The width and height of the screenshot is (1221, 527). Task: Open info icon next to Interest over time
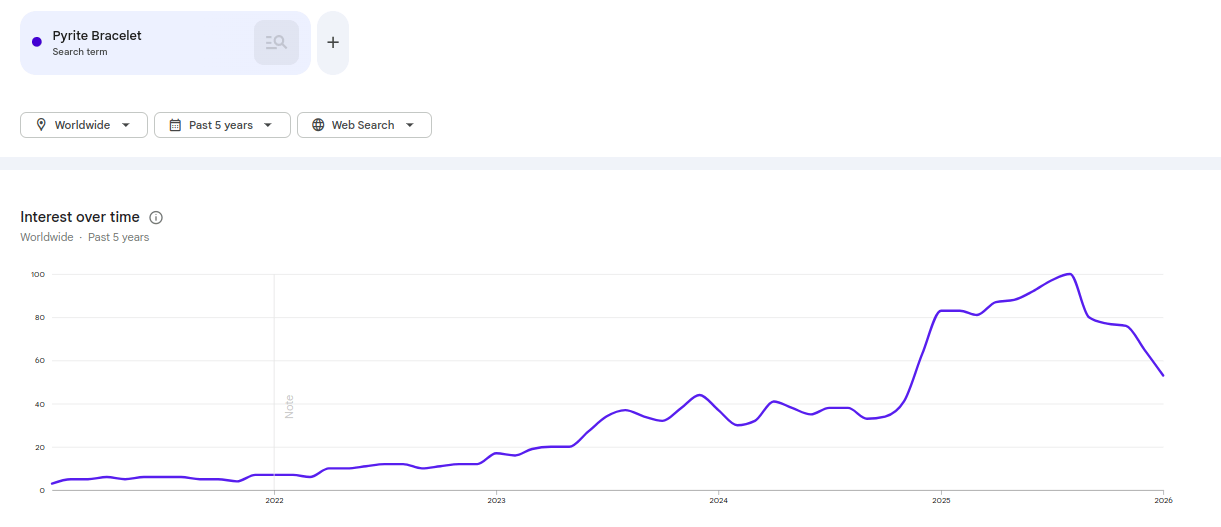coord(156,218)
